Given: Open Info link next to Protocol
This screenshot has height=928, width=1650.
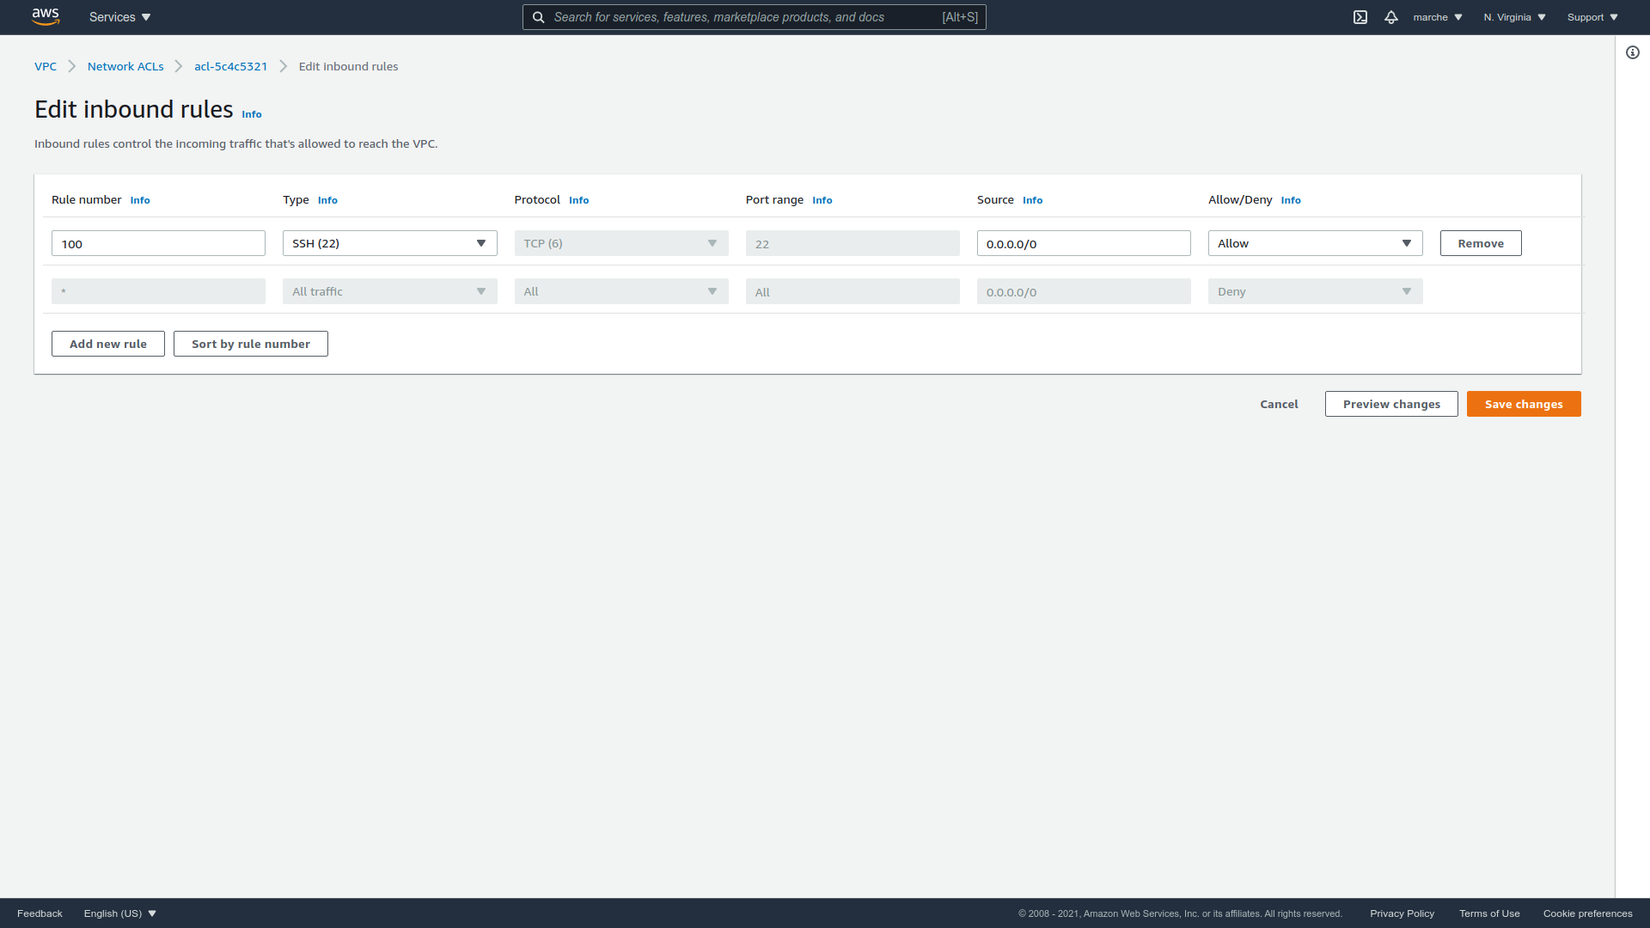Looking at the screenshot, I should coord(579,200).
